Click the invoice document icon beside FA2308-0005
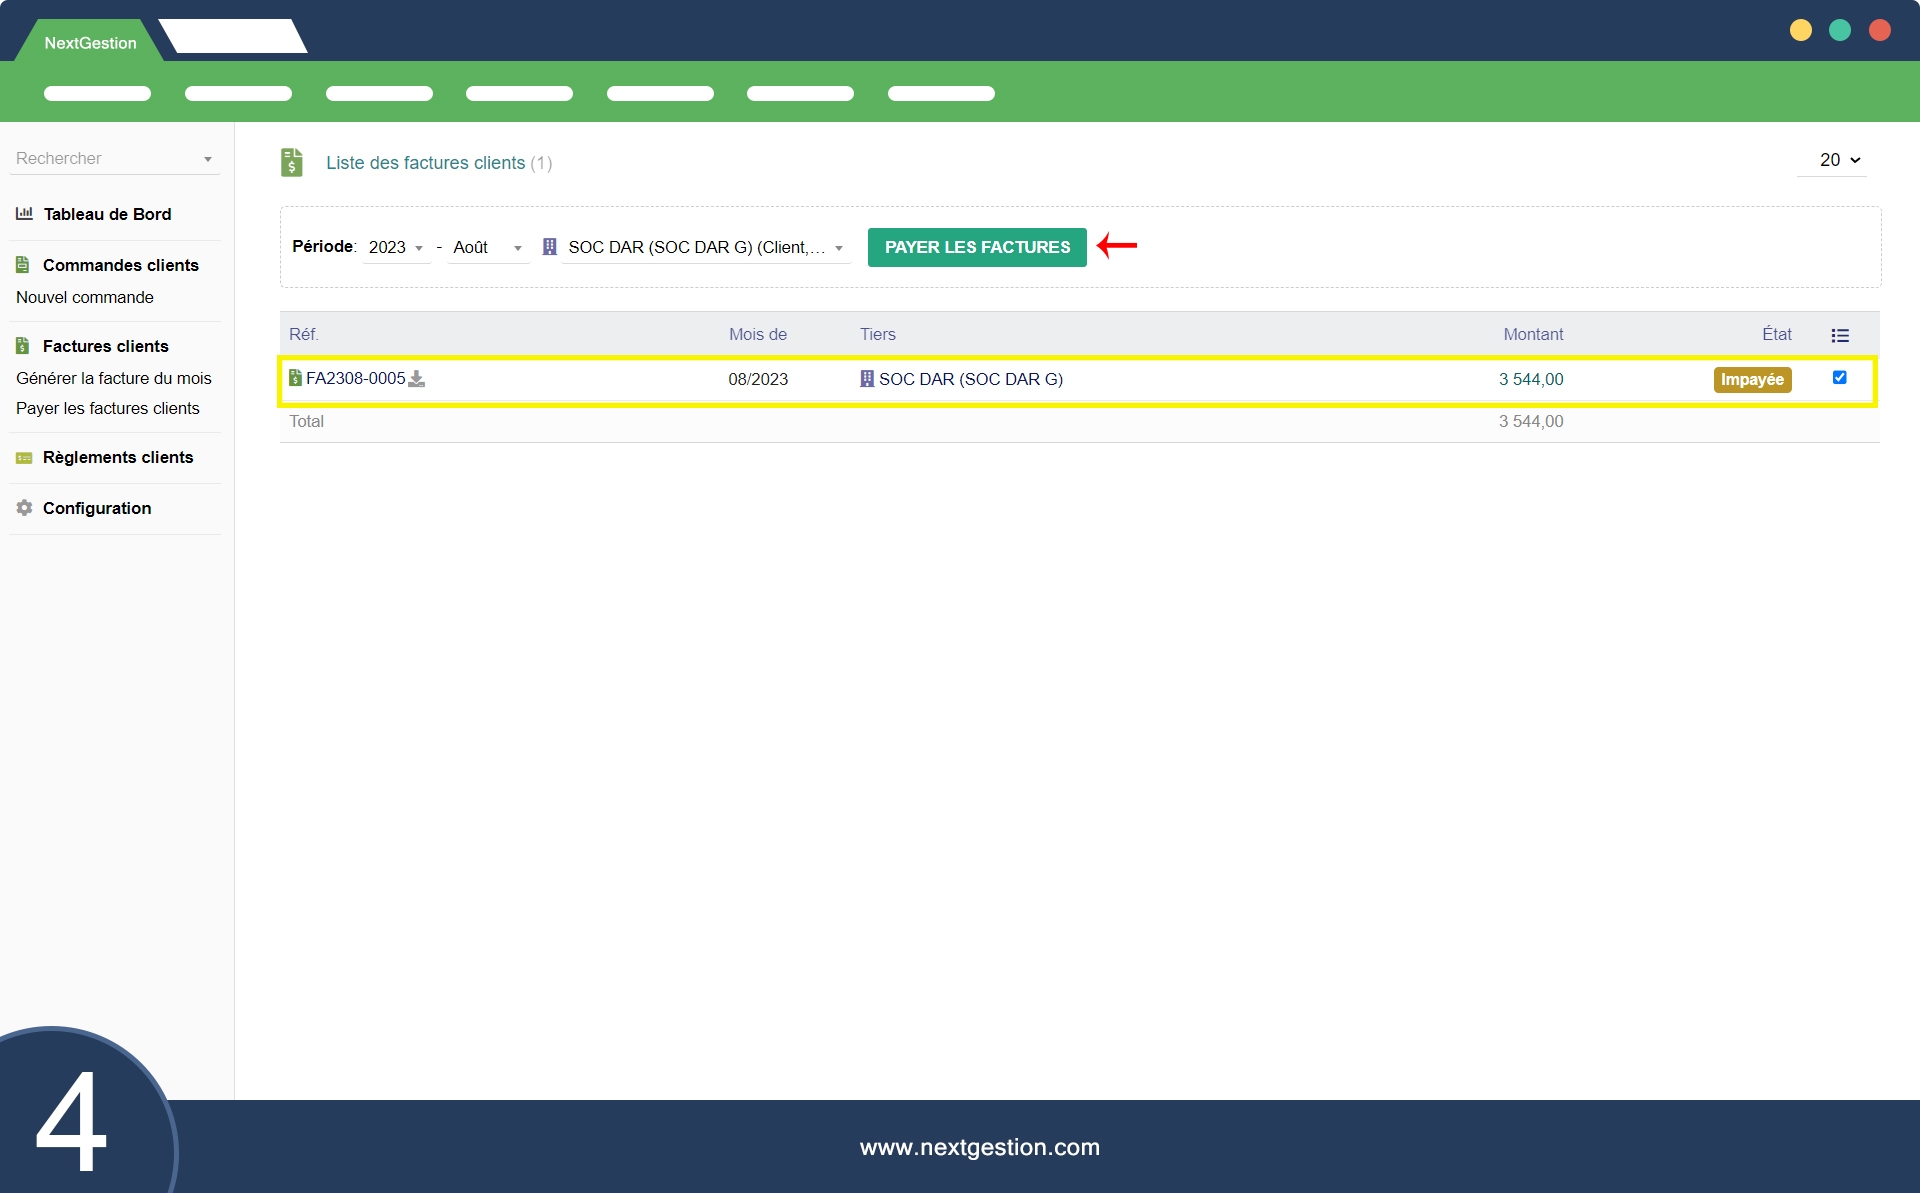This screenshot has height=1193, width=1920. tap(295, 378)
